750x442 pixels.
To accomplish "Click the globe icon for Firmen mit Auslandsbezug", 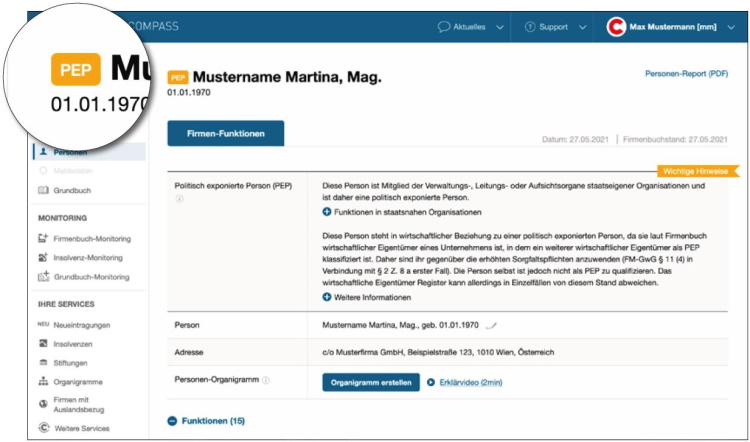I will click(x=43, y=404).
